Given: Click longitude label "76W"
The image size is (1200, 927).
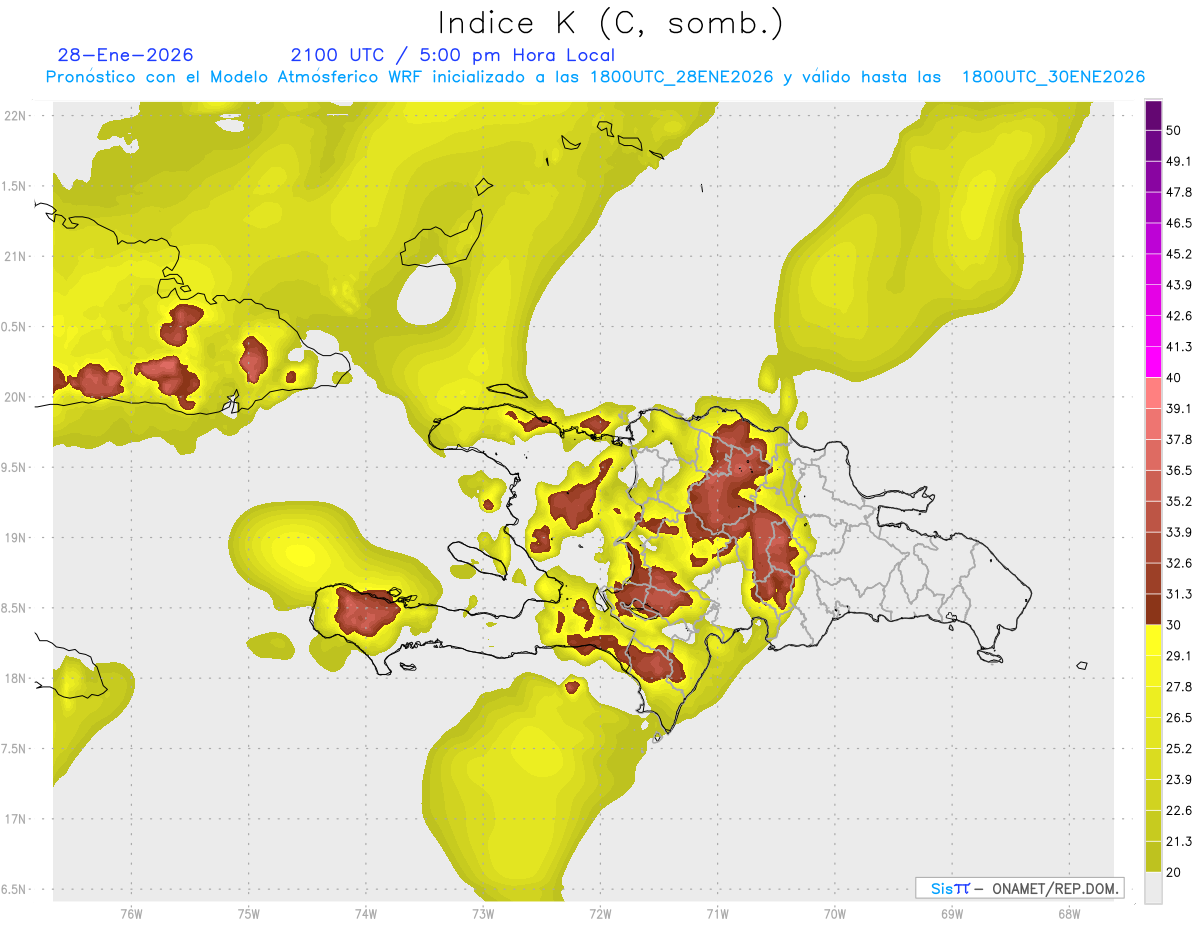Looking at the screenshot, I should (131, 914).
